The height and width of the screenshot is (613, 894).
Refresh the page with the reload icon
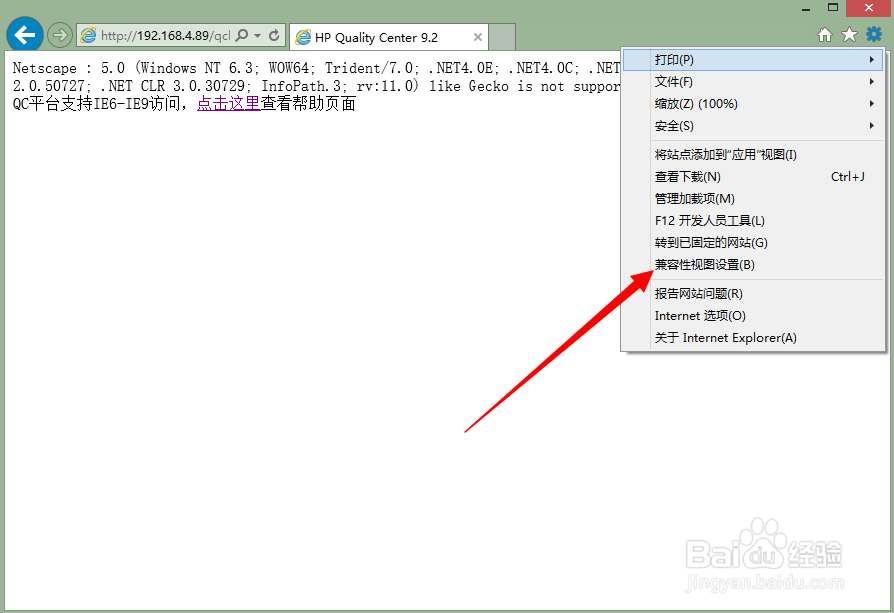coord(274,35)
